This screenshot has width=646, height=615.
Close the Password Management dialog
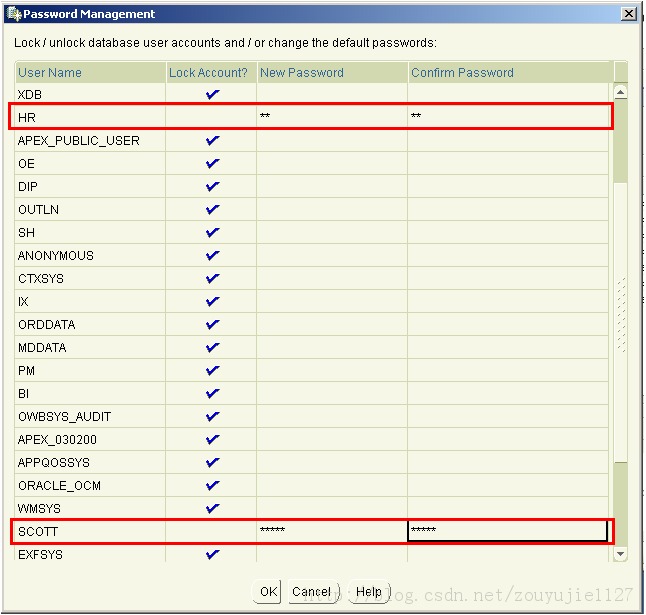click(x=629, y=14)
